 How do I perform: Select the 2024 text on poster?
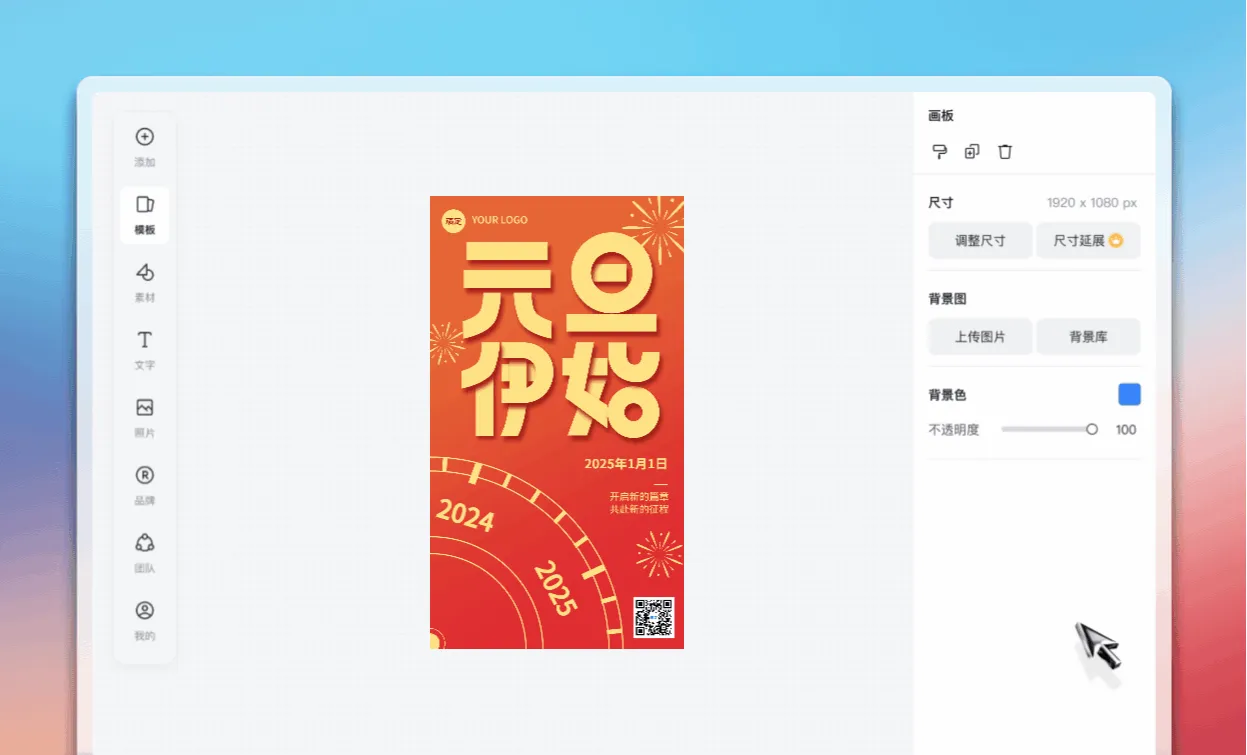(466, 516)
